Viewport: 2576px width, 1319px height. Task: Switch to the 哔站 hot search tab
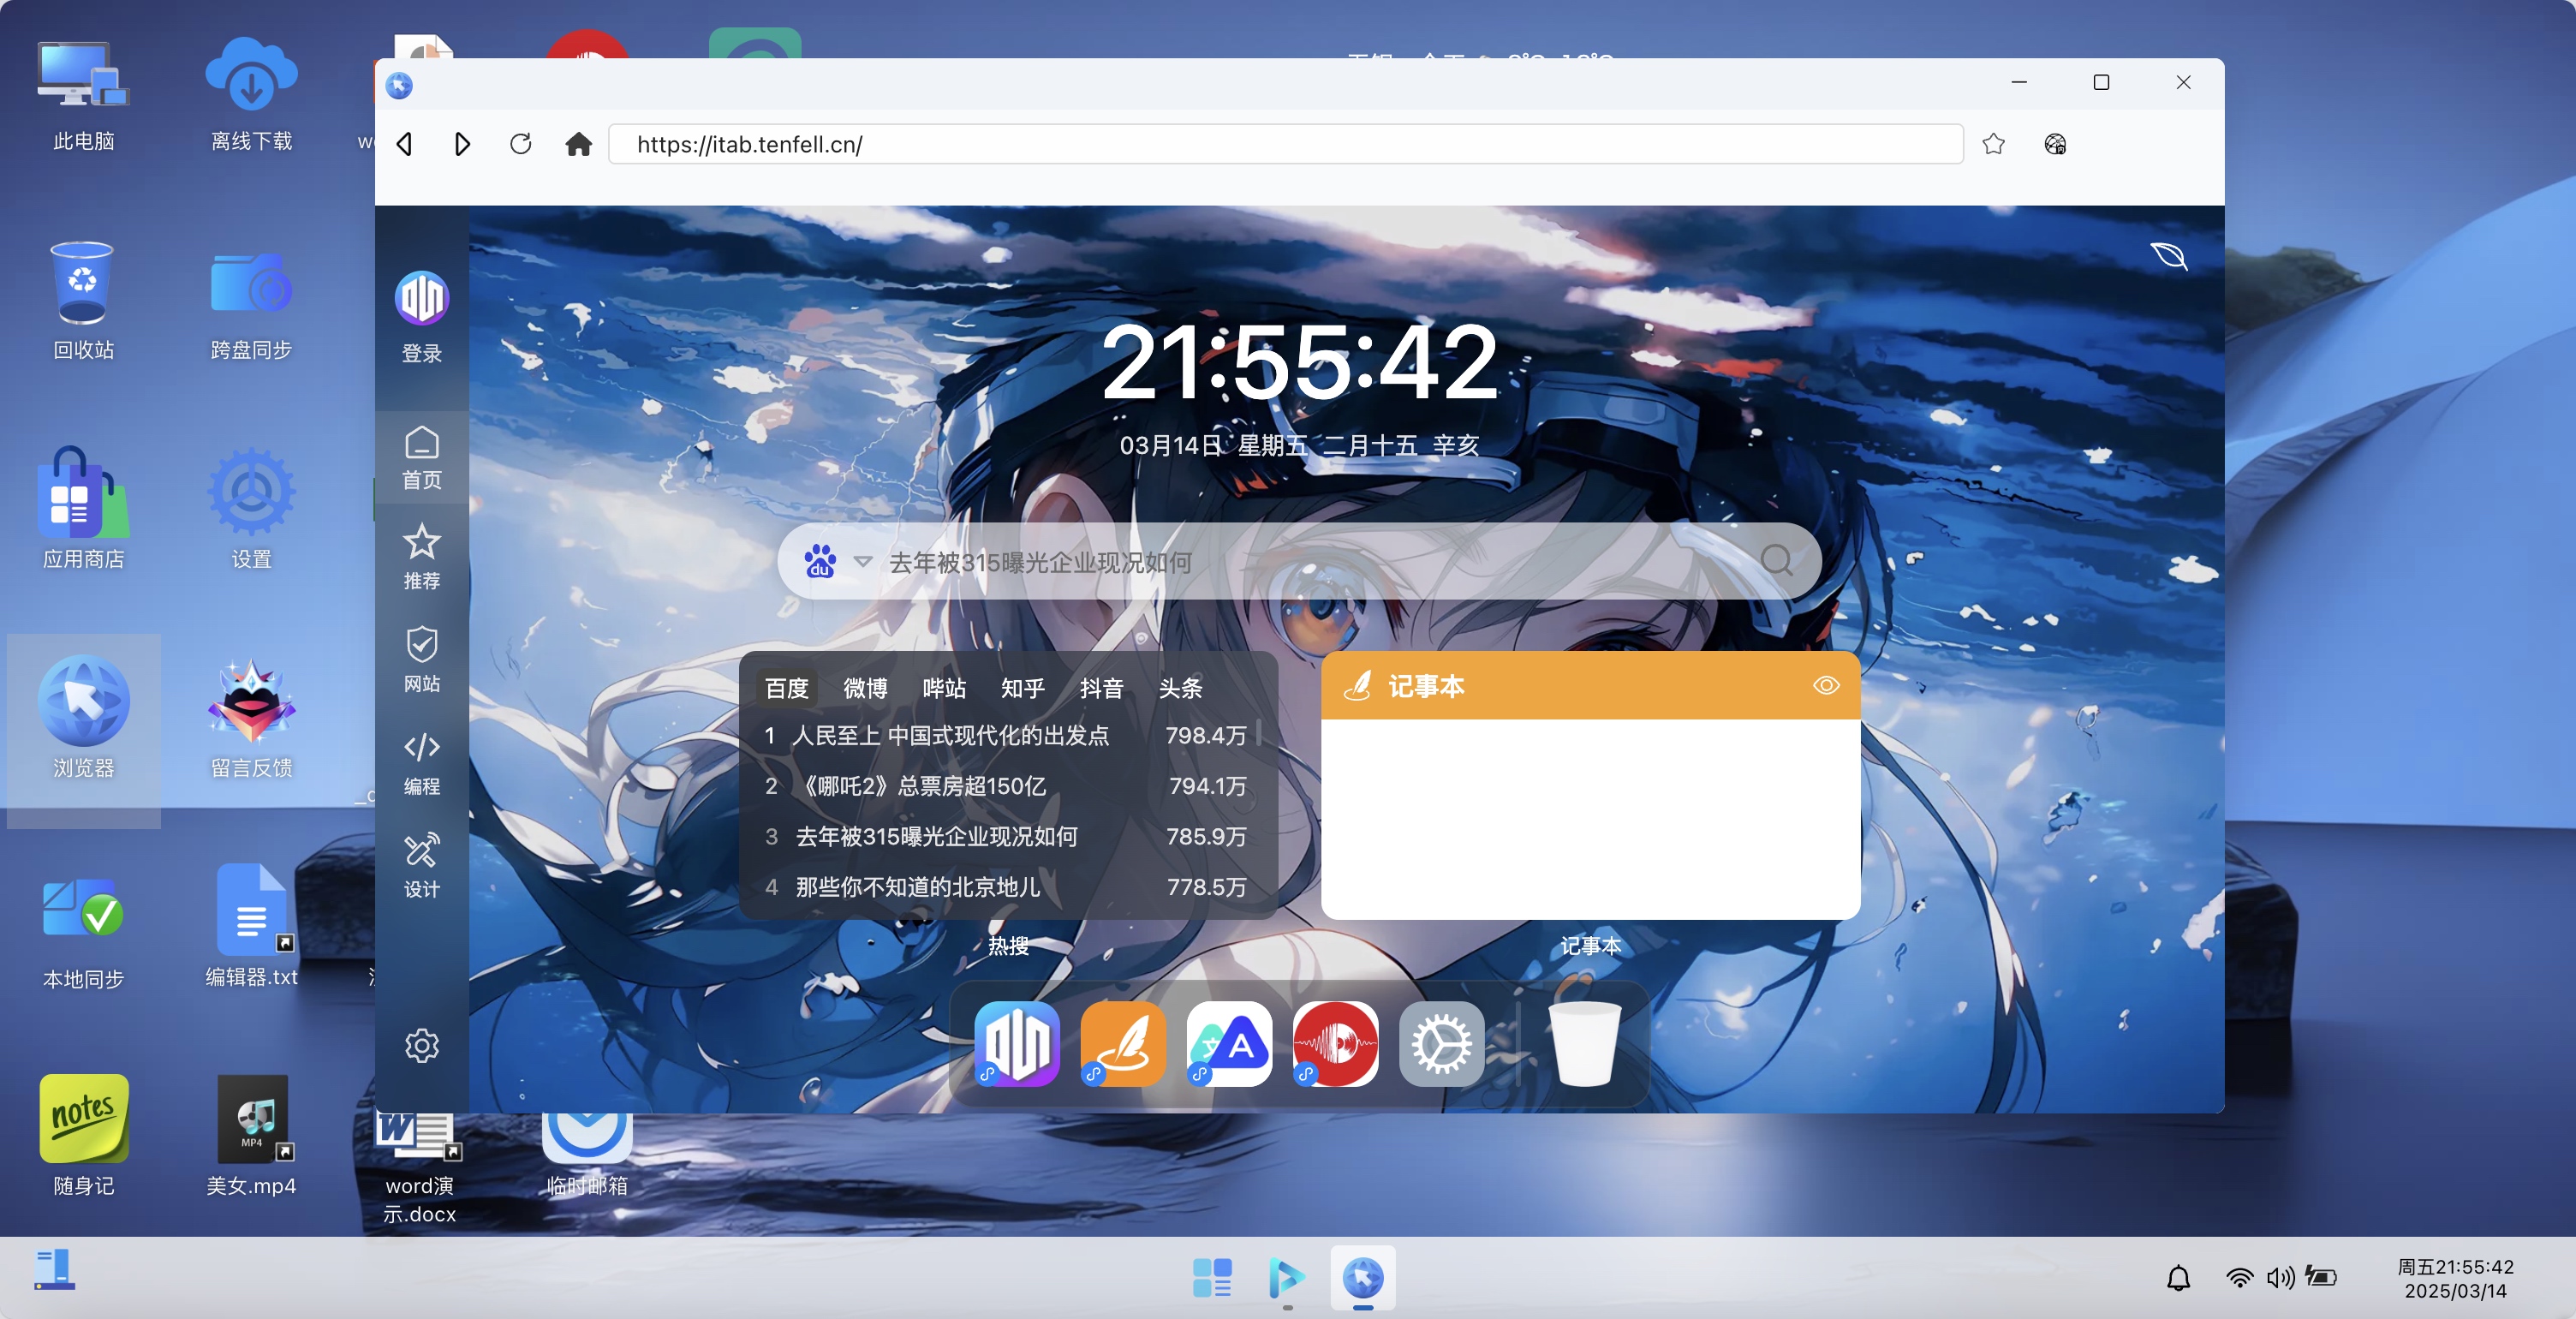click(x=944, y=688)
